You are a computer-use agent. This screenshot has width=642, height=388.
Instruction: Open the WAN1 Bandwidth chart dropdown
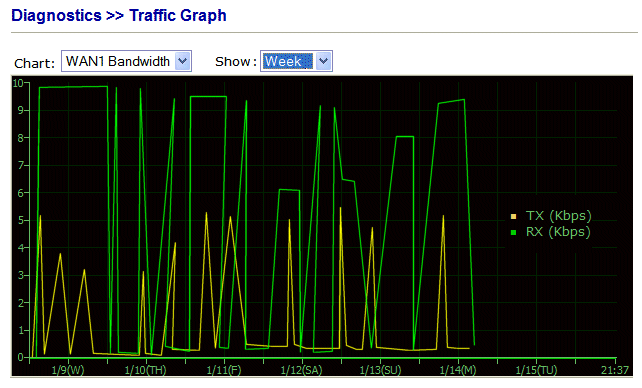[x=126, y=61]
